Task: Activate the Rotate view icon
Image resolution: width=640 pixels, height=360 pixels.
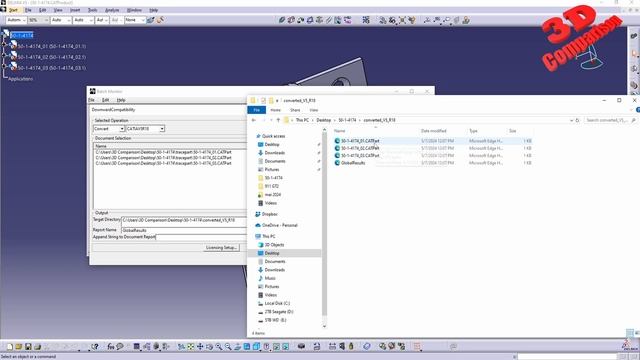Action: [x=209, y=347]
